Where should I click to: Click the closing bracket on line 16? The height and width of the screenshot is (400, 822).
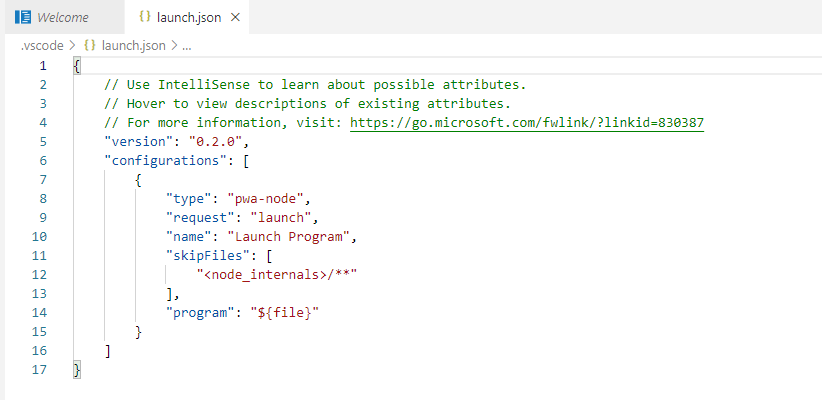(108, 351)
